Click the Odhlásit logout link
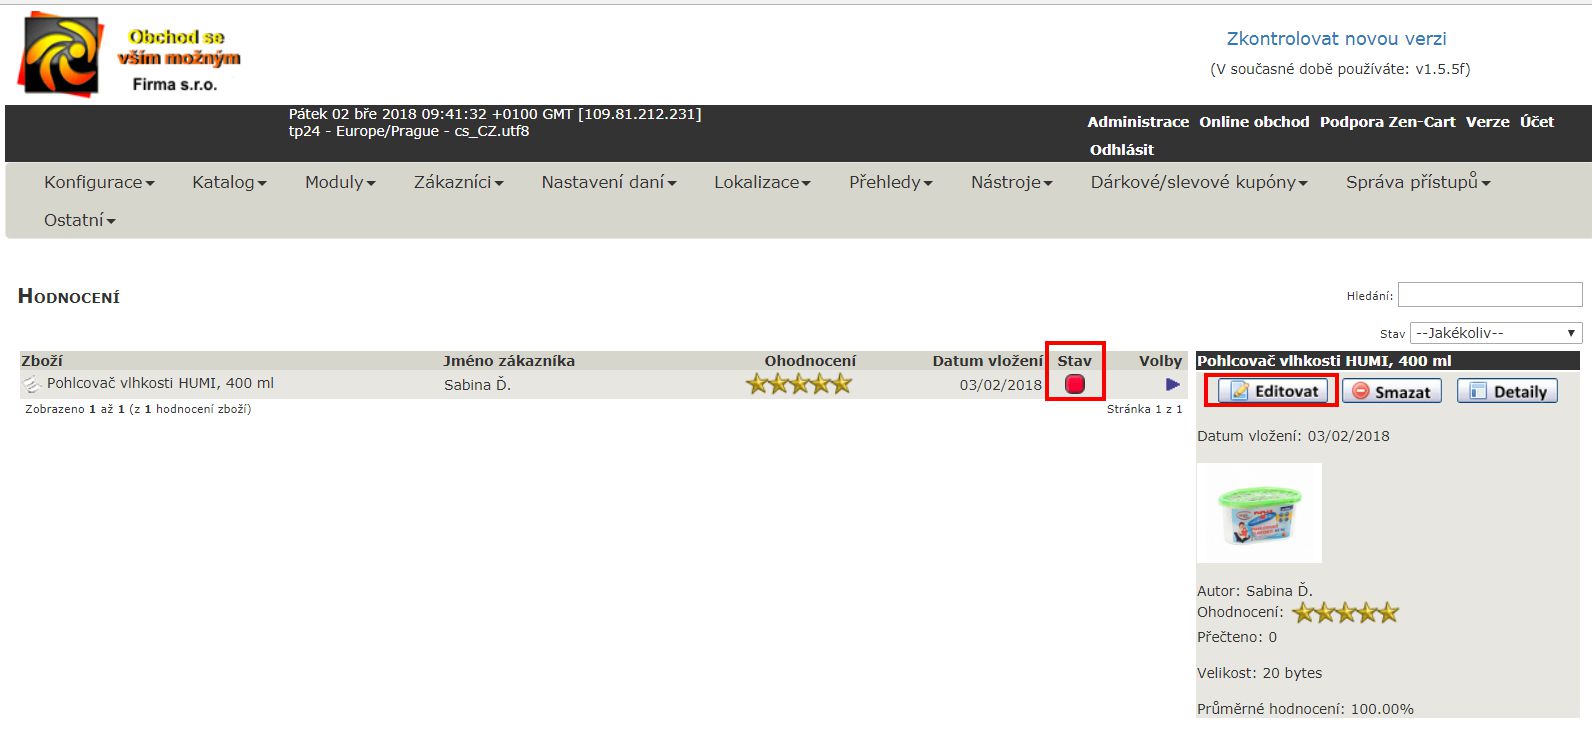Viewport: 1592px width, 729px height. 1121,150
